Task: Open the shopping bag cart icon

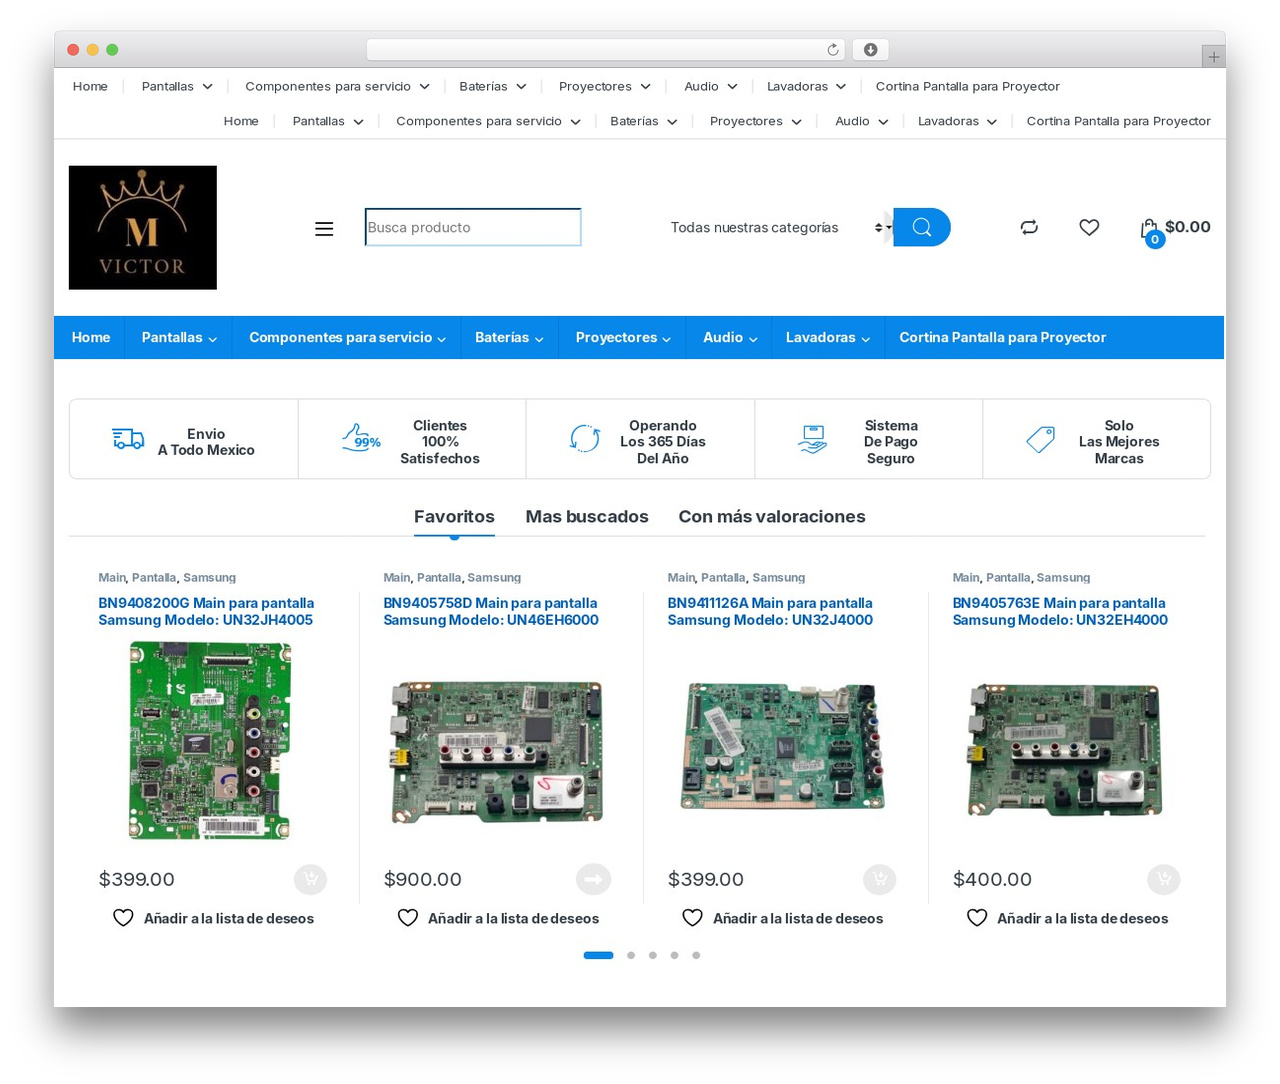Action: coord(1150,231)
